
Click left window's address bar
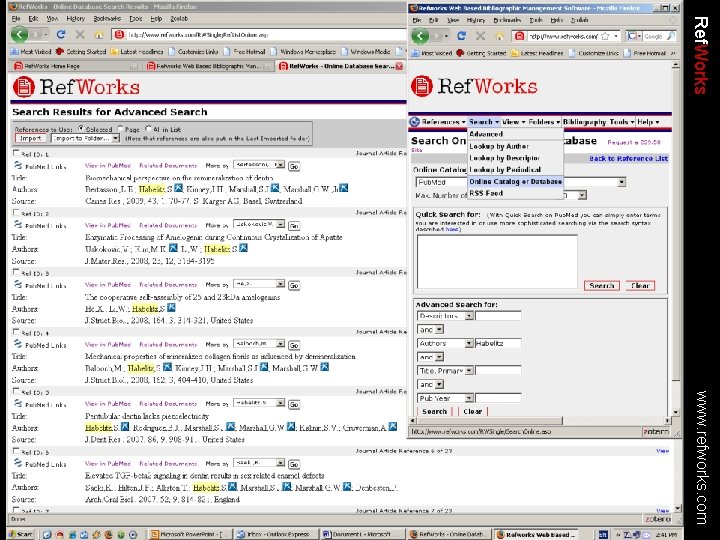259,34
